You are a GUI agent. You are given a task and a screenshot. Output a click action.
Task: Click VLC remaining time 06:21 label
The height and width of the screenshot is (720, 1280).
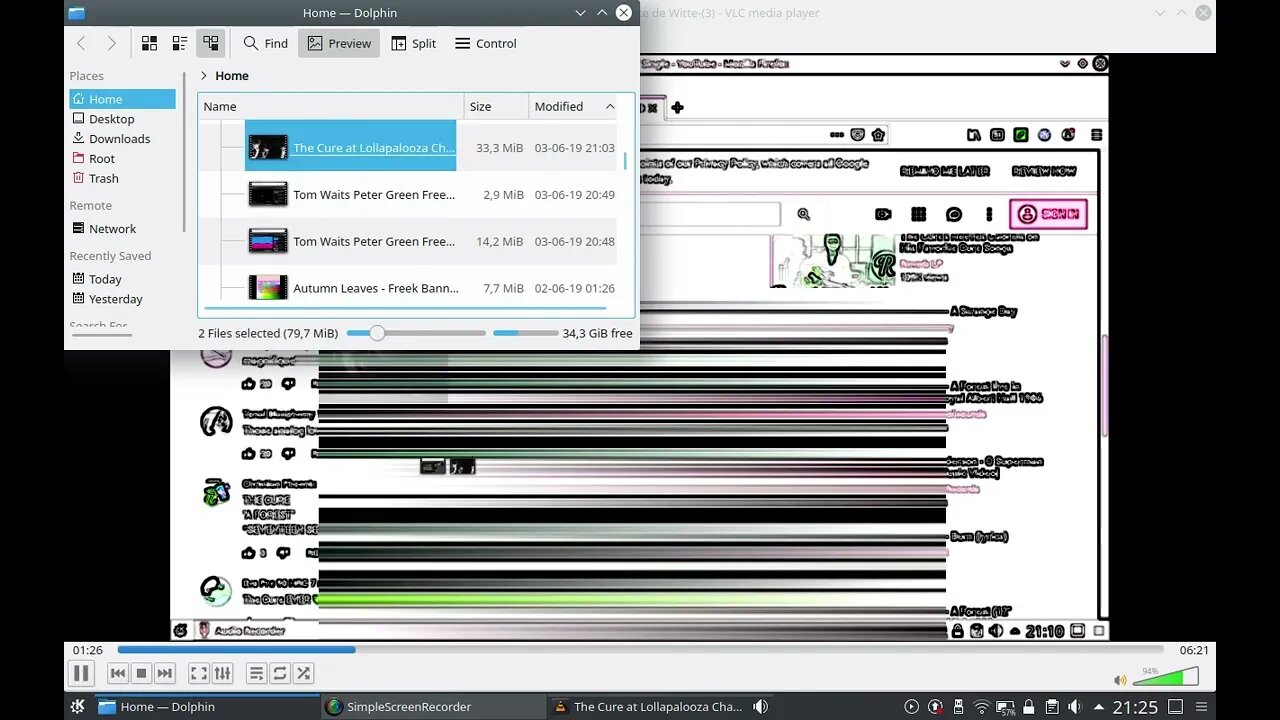tap(1194, 650)
